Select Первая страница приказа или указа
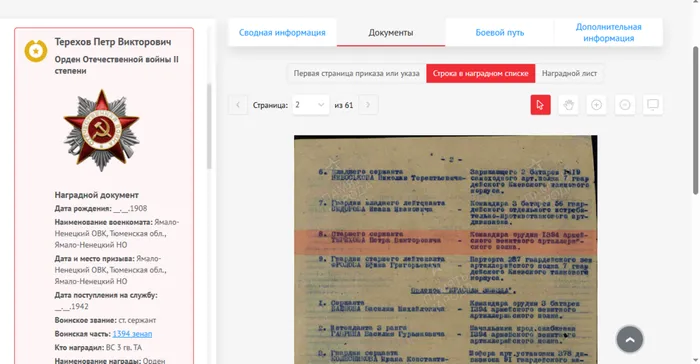The height and width of the screenshot is (364, 700). tap(357, 73)
